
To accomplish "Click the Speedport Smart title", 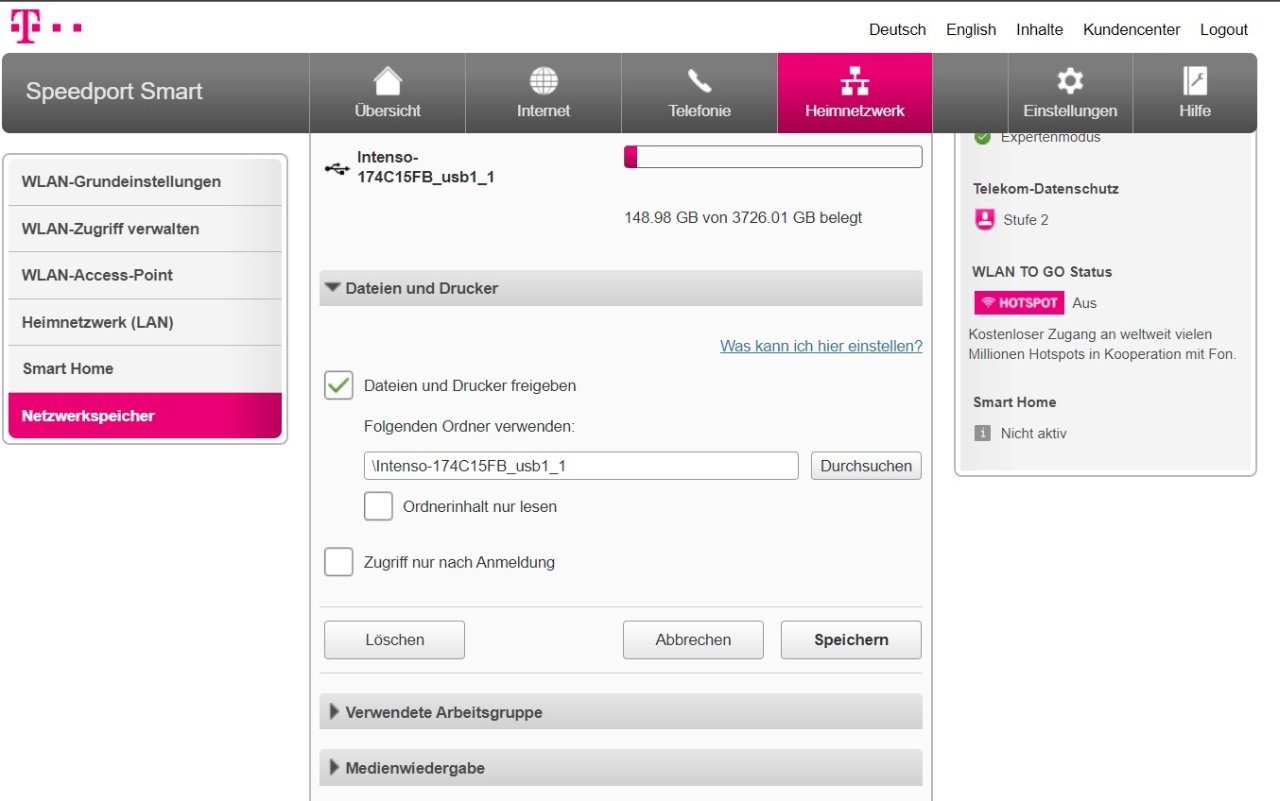I will pyautogui.click(x=114, y=91).
